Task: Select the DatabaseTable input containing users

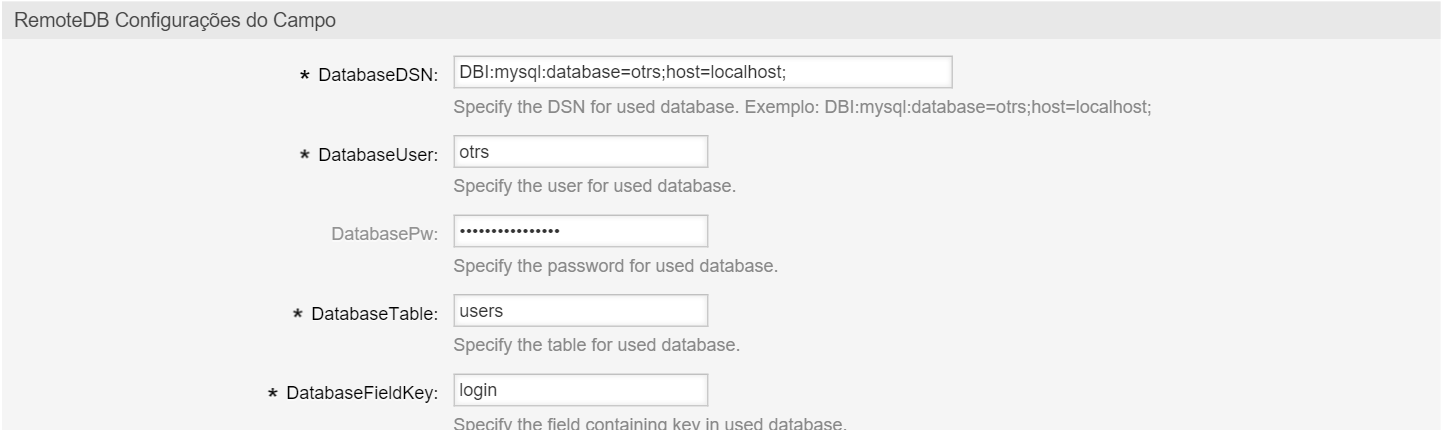Action: (580, 311)
